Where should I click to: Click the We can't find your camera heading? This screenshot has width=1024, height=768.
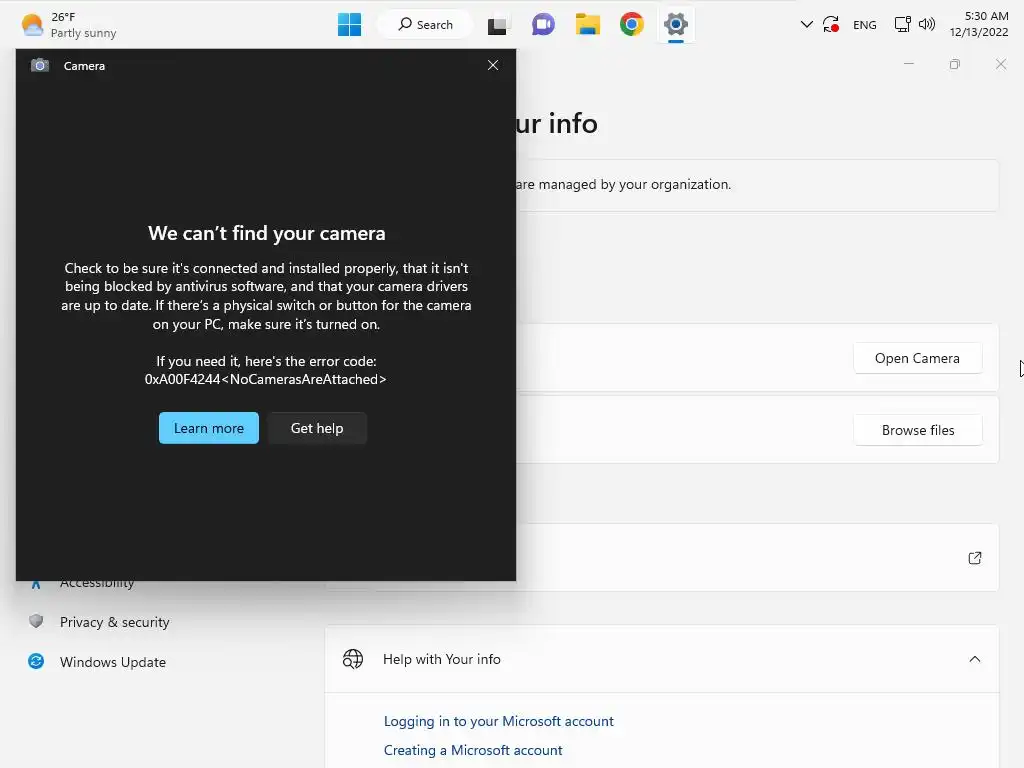(x=266, y=233)
